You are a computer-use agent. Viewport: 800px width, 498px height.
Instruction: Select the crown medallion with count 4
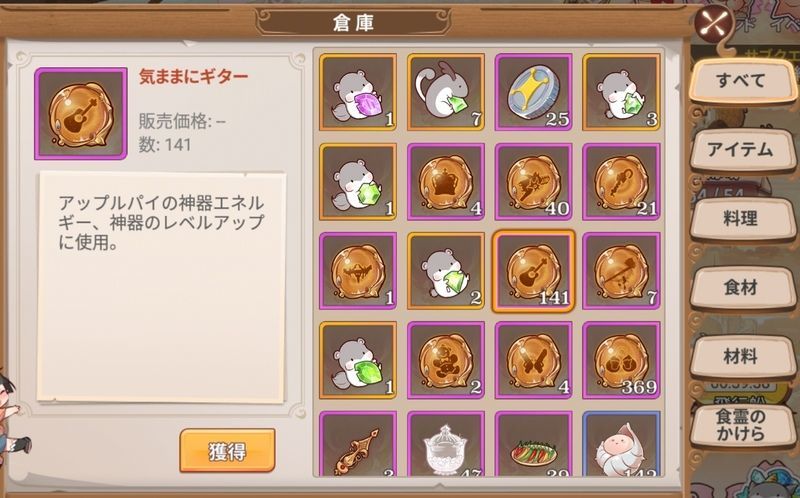(446, 182)
